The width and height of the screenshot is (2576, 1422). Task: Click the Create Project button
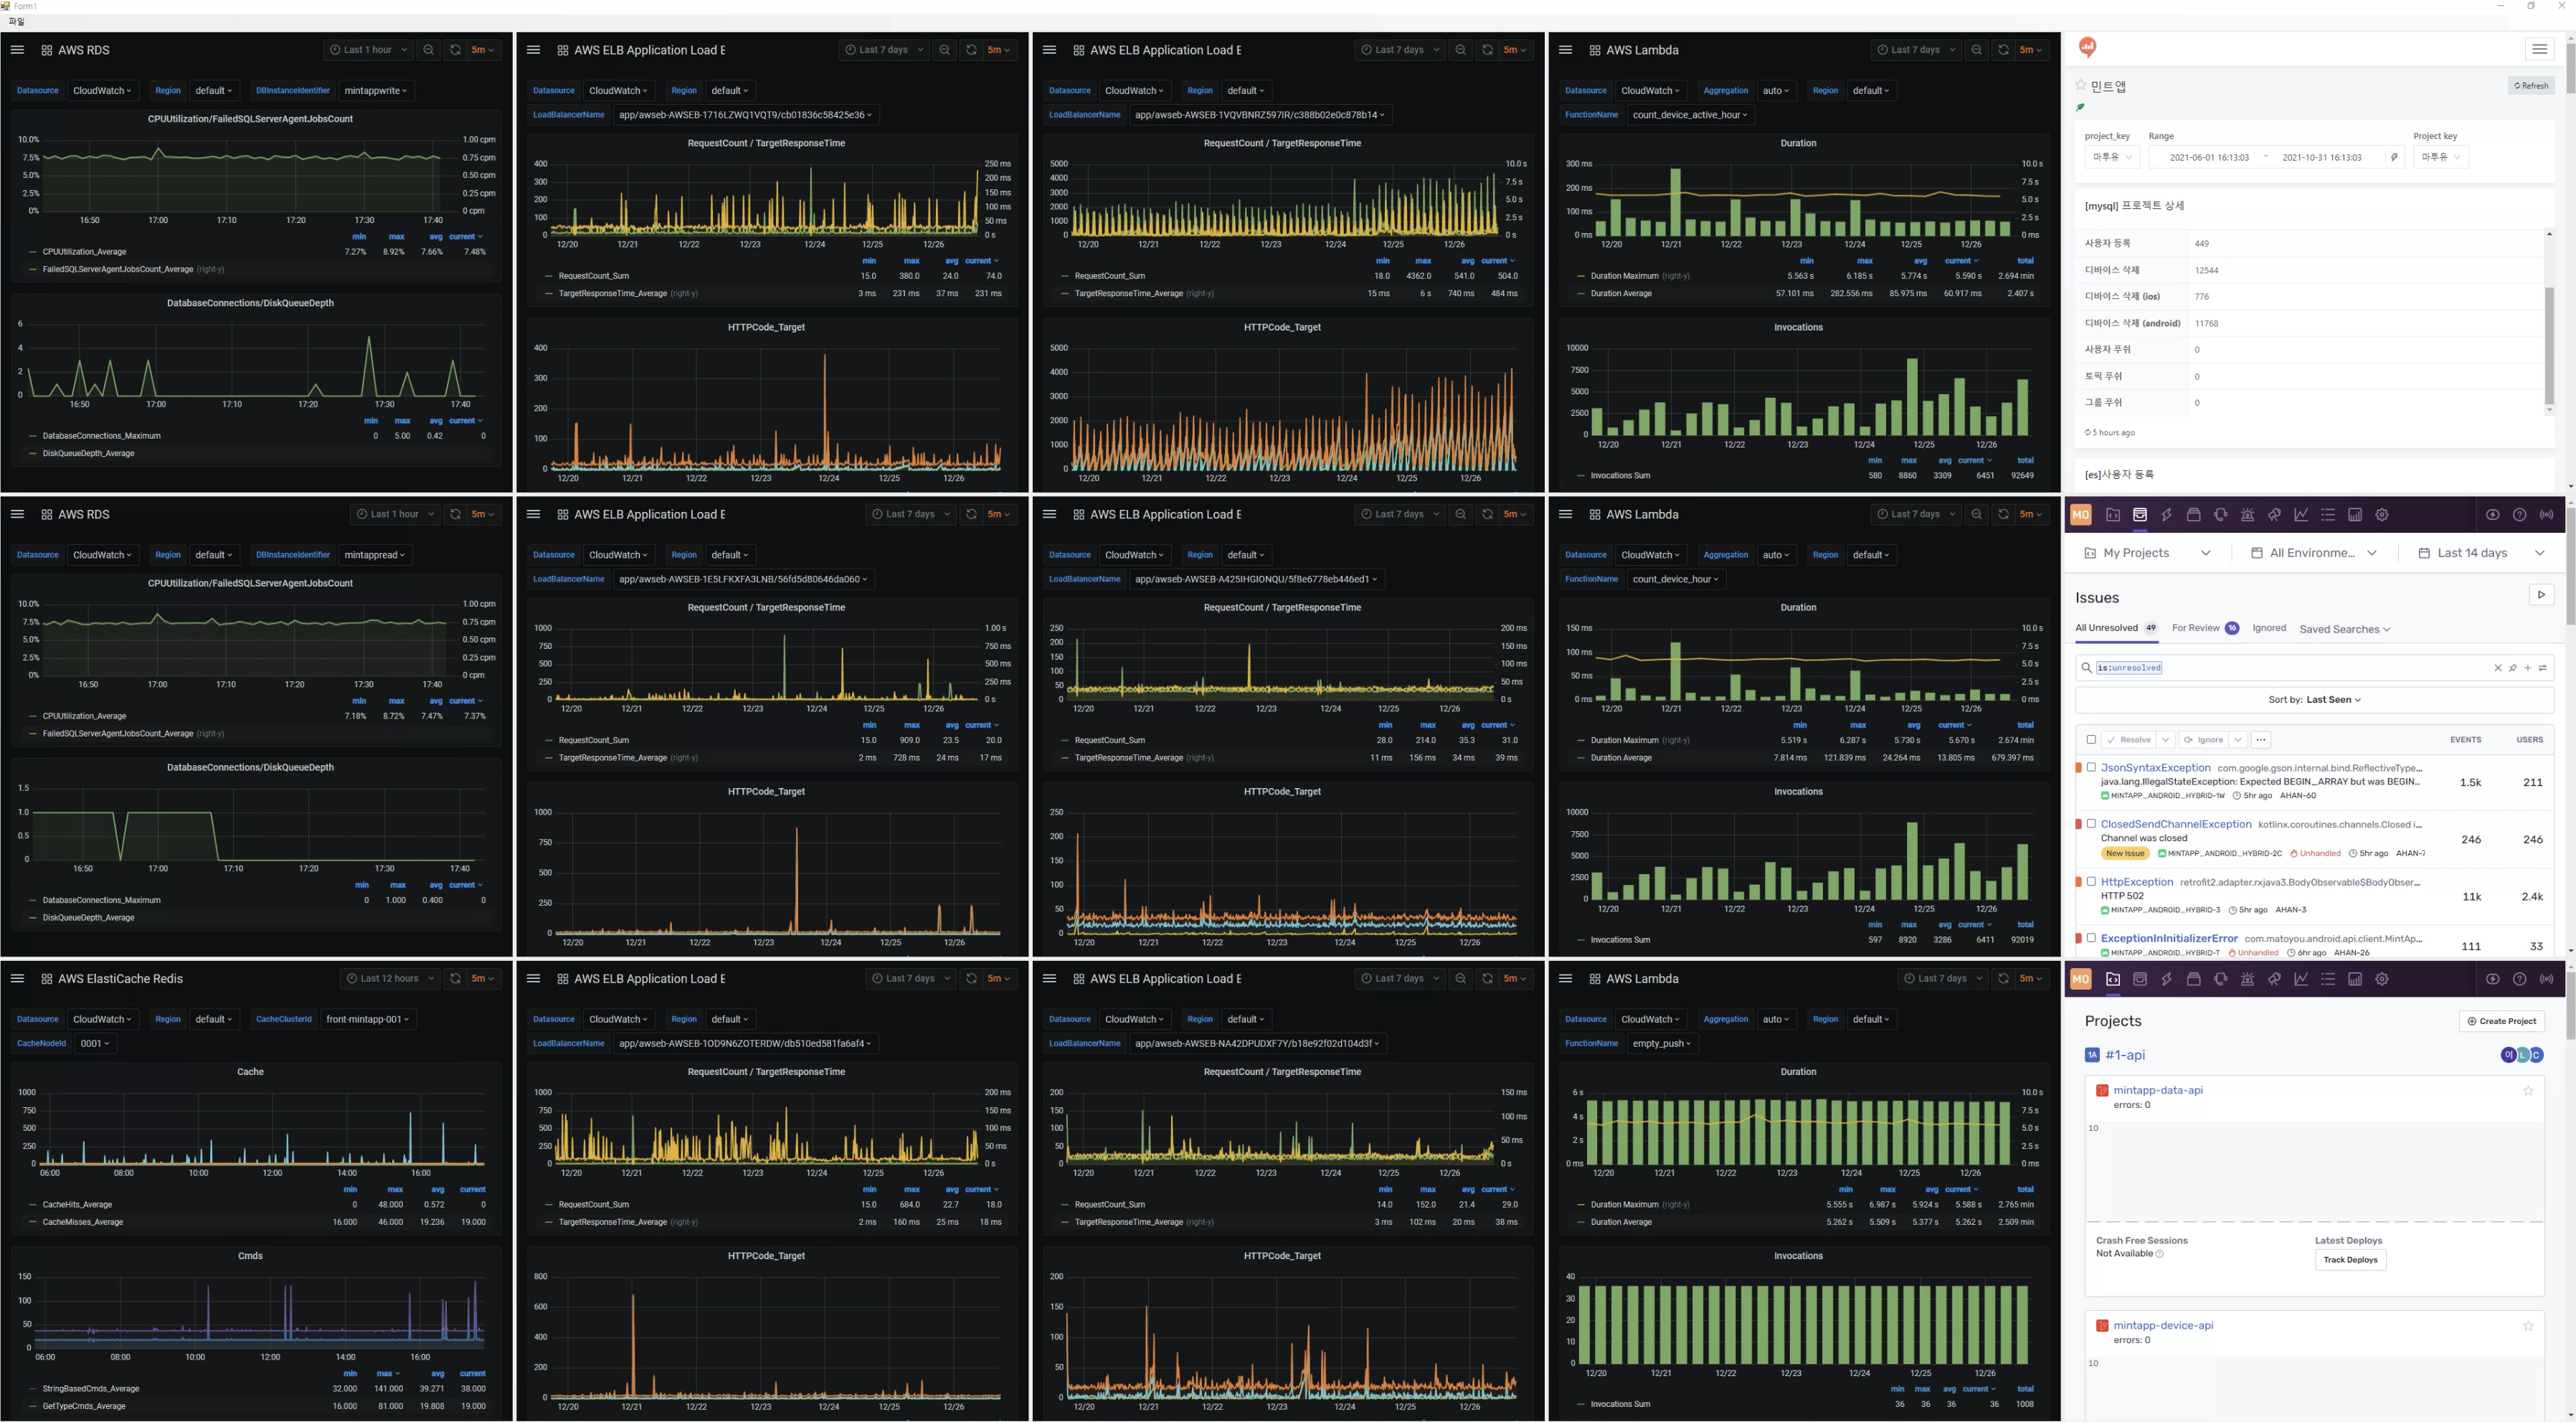[2501, 1021]
